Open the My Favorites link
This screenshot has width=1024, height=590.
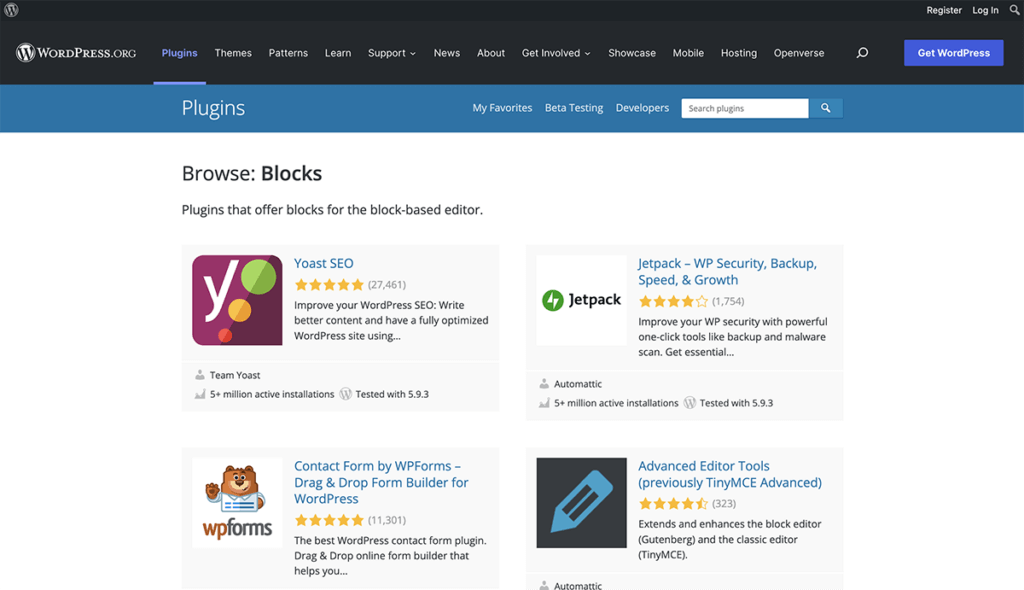502,108
